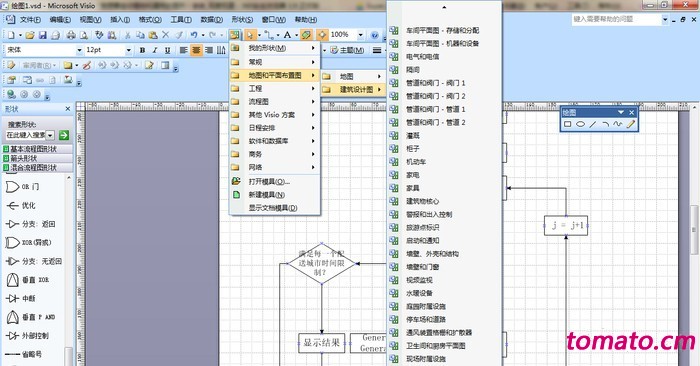Choose the Text tool A icon

coord(288,35)
